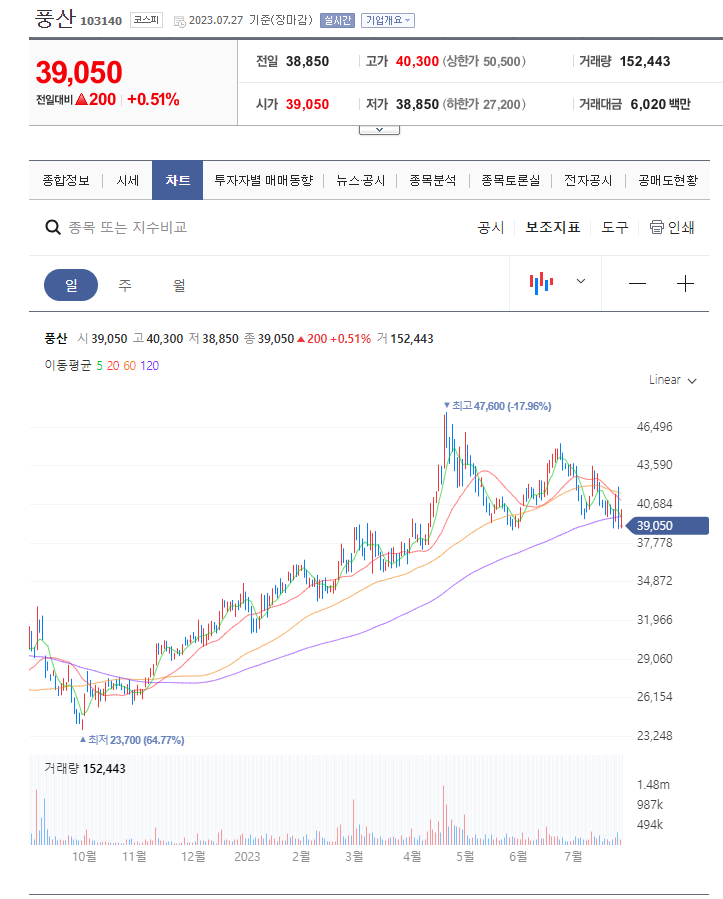Click the 이동평균 label

click(68, 366)
